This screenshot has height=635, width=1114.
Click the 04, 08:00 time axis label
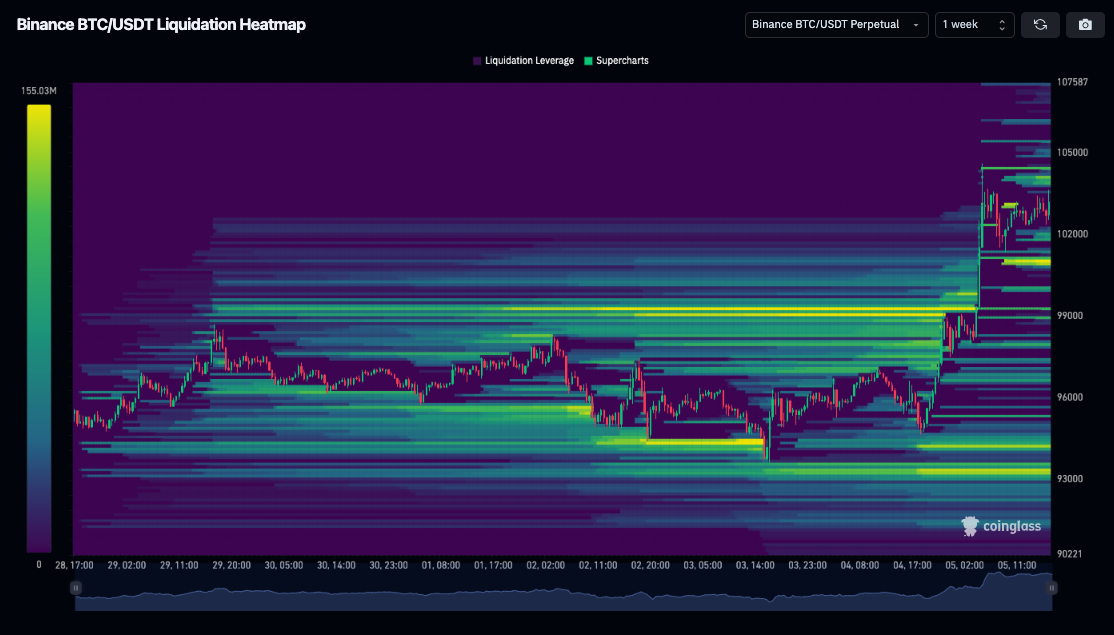(x=860, y=565)
